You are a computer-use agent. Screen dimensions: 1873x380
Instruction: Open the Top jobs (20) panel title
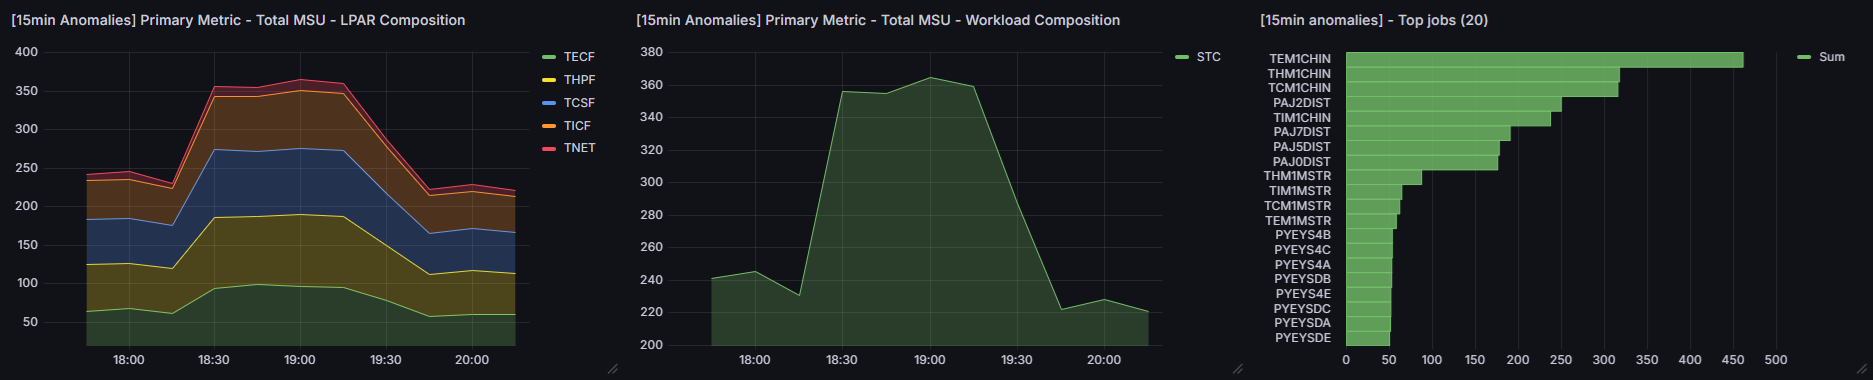[x=1374, y=20]
